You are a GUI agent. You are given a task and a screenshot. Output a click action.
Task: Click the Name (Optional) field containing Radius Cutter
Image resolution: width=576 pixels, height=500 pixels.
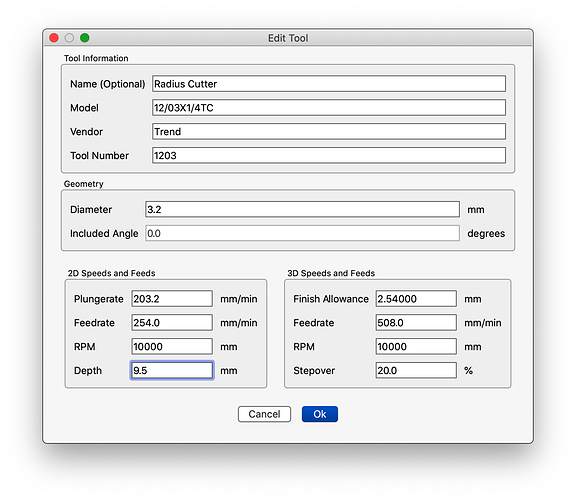[x=329, y=84]
